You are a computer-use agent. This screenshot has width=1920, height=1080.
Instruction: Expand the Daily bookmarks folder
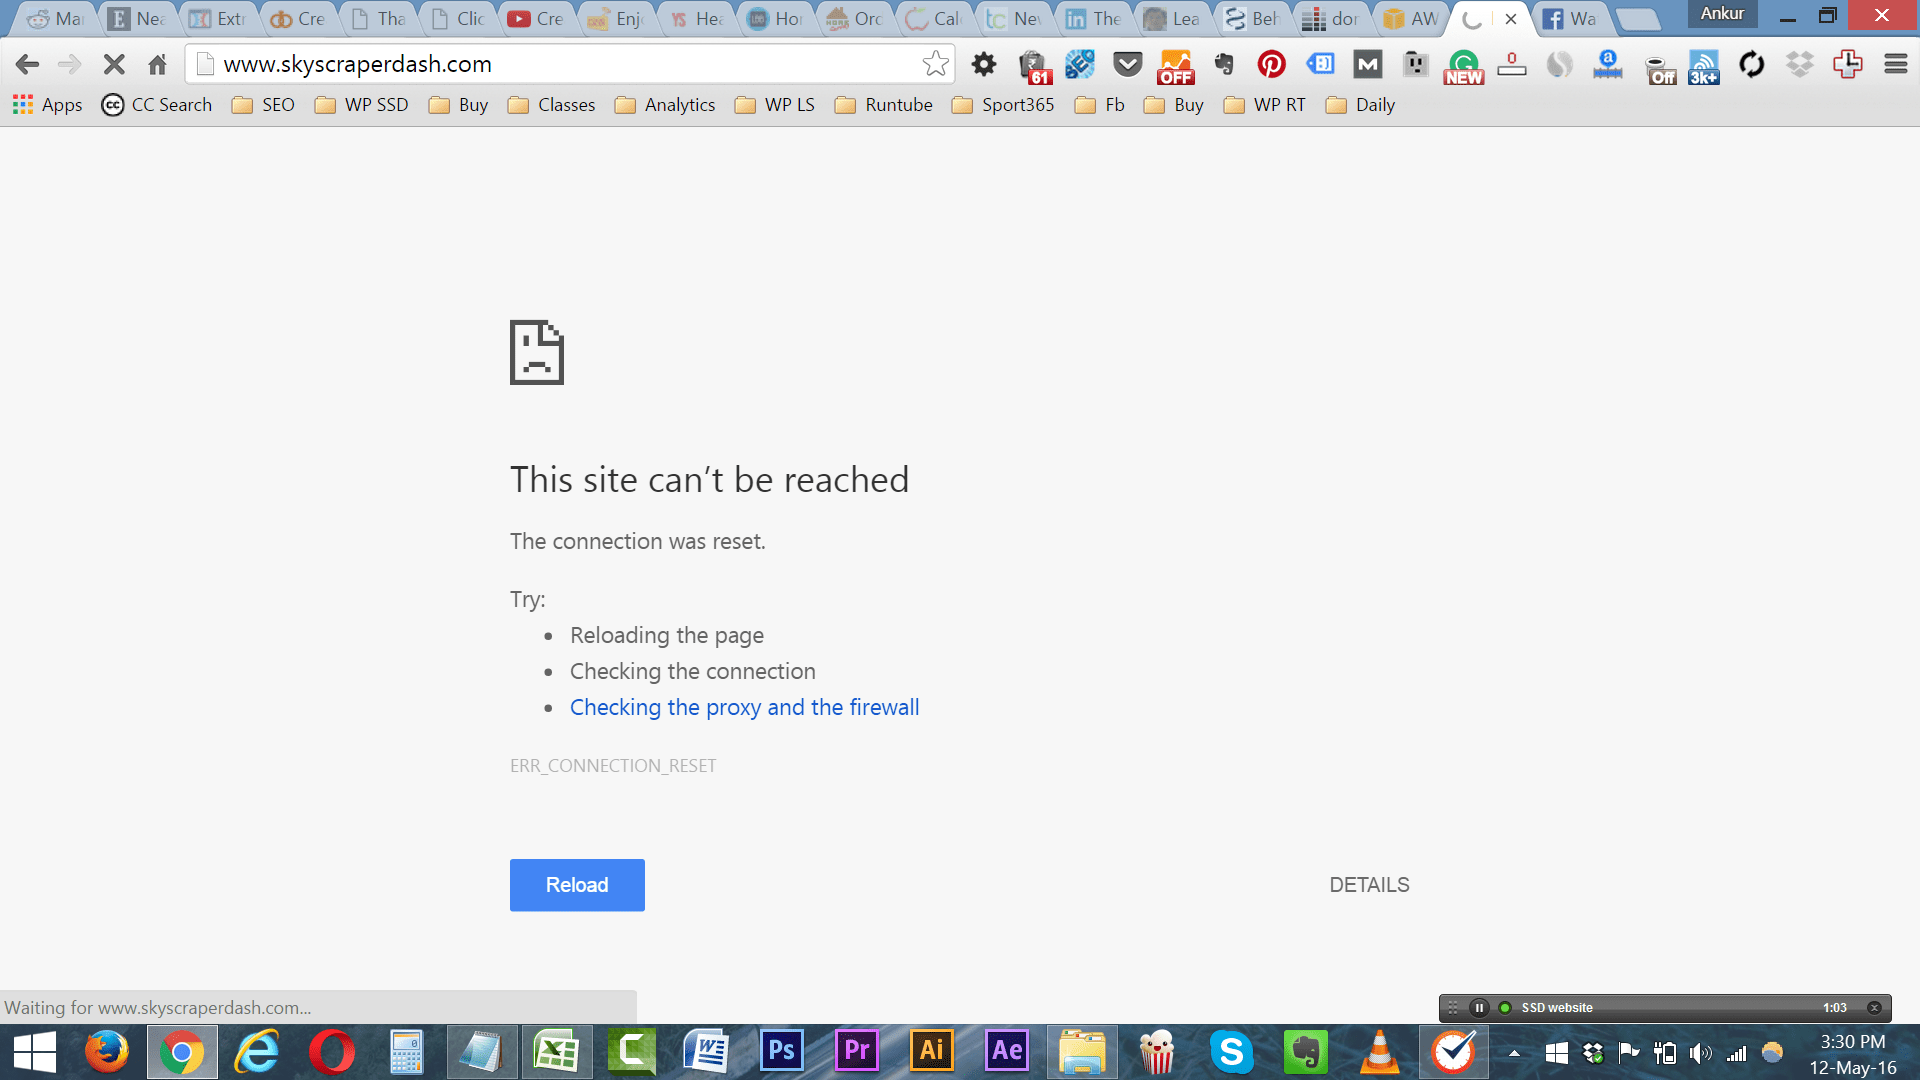click(1360, 105)
